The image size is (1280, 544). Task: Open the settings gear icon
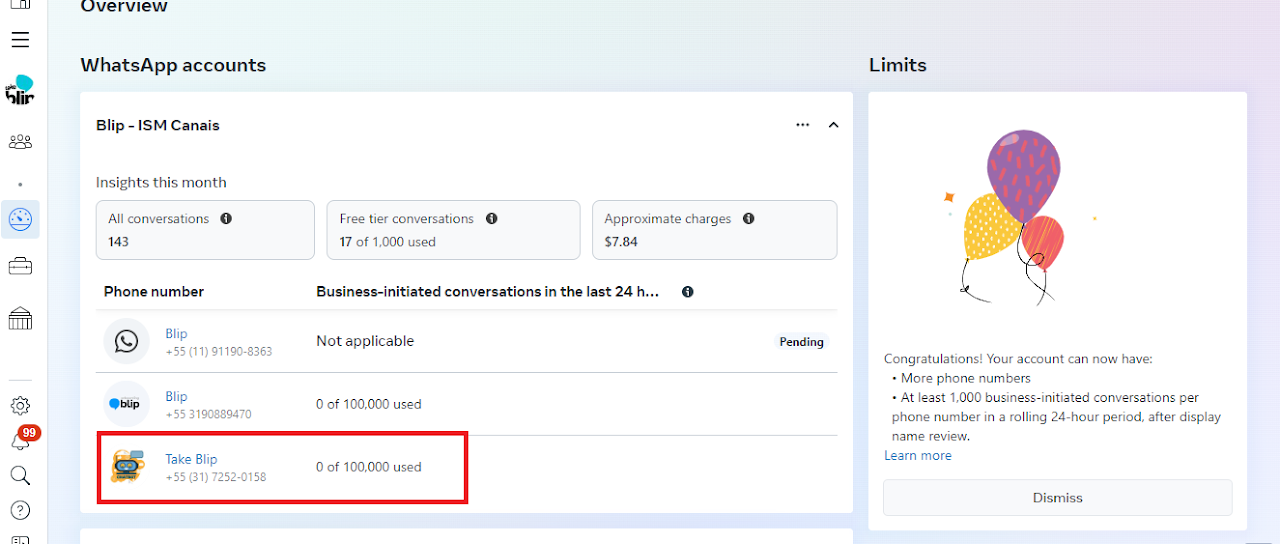coord(20,406)
